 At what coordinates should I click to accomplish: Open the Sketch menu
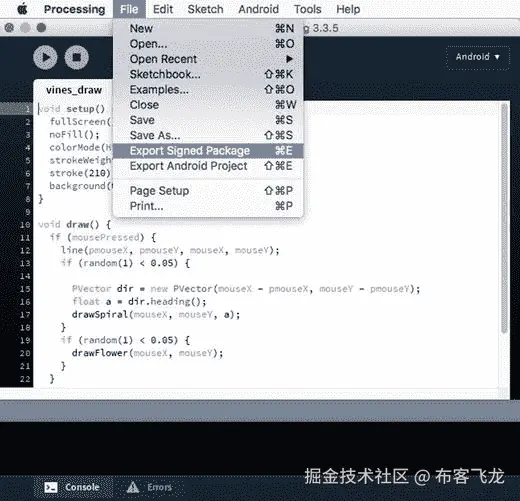(205, 9)
